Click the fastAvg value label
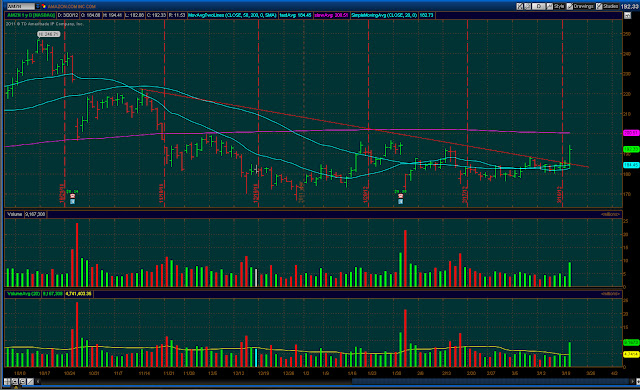 296,16
